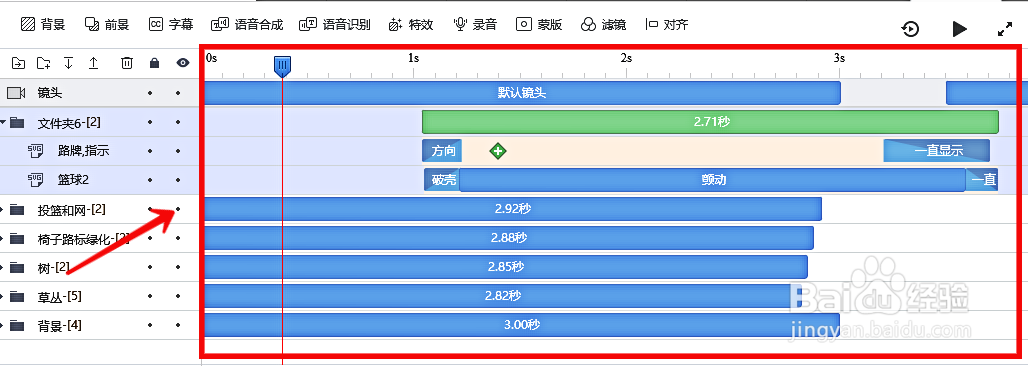
Task: Click the 1s mark on time ruler
Action: (x=414, y=58)
